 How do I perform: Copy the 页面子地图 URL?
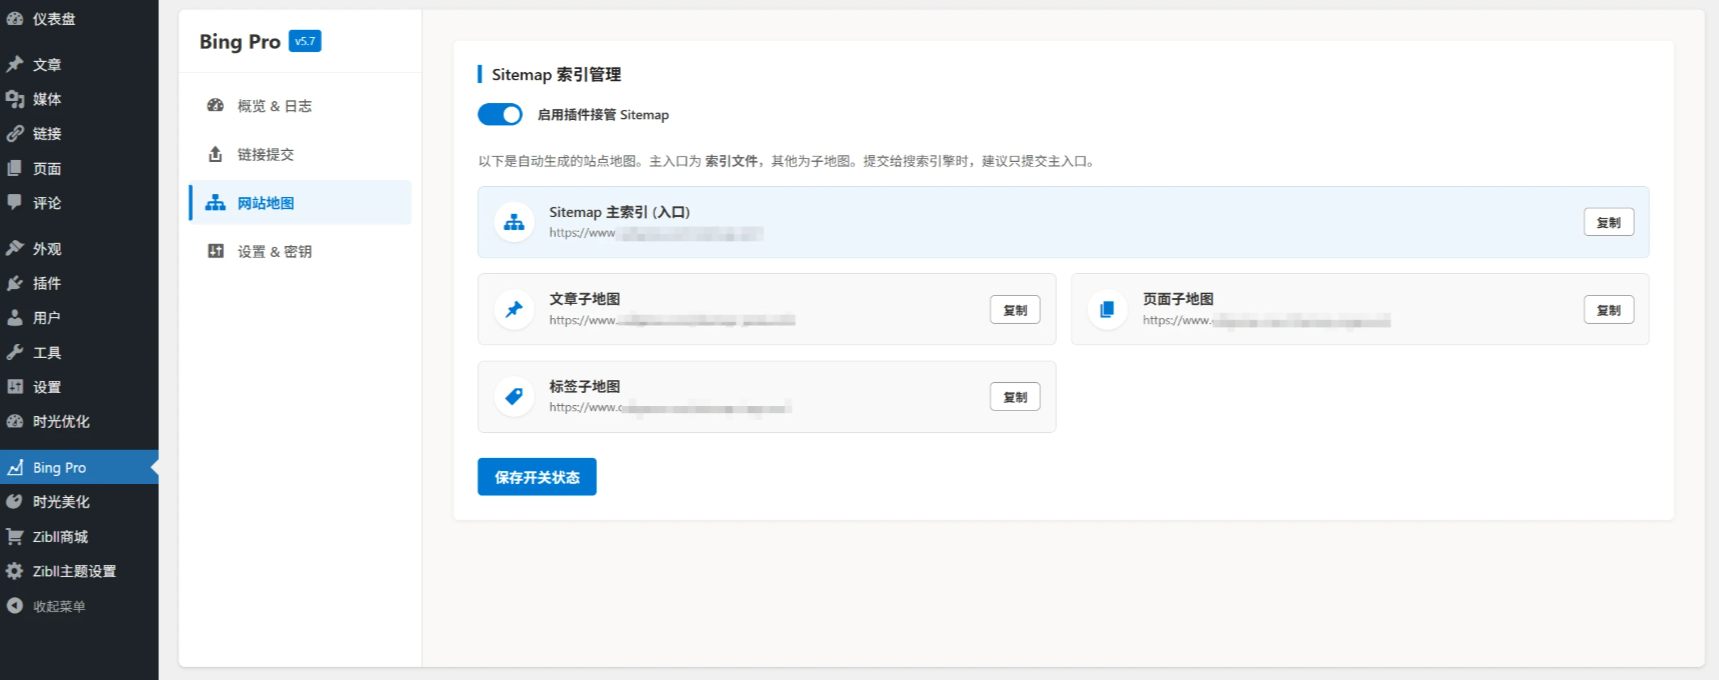pyautogui.click(x=1608, y=310)
